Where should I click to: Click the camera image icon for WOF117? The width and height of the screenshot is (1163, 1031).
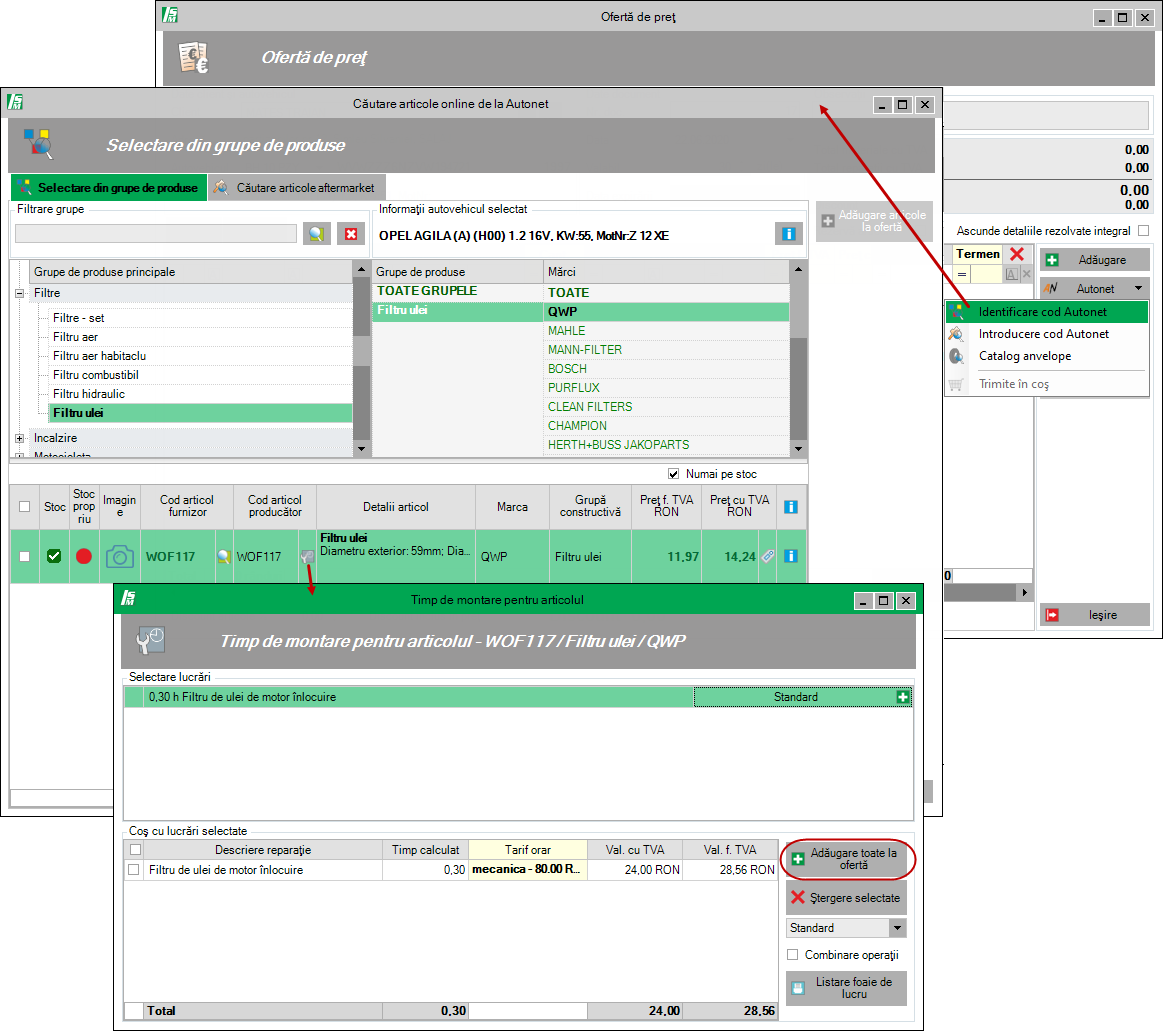click(119, 556)
